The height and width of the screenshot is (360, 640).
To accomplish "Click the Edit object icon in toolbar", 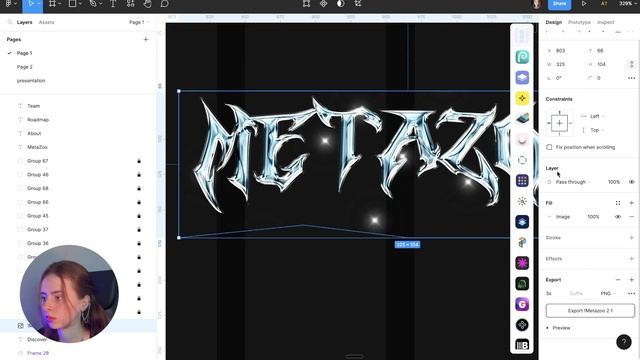I will (306, 4).
